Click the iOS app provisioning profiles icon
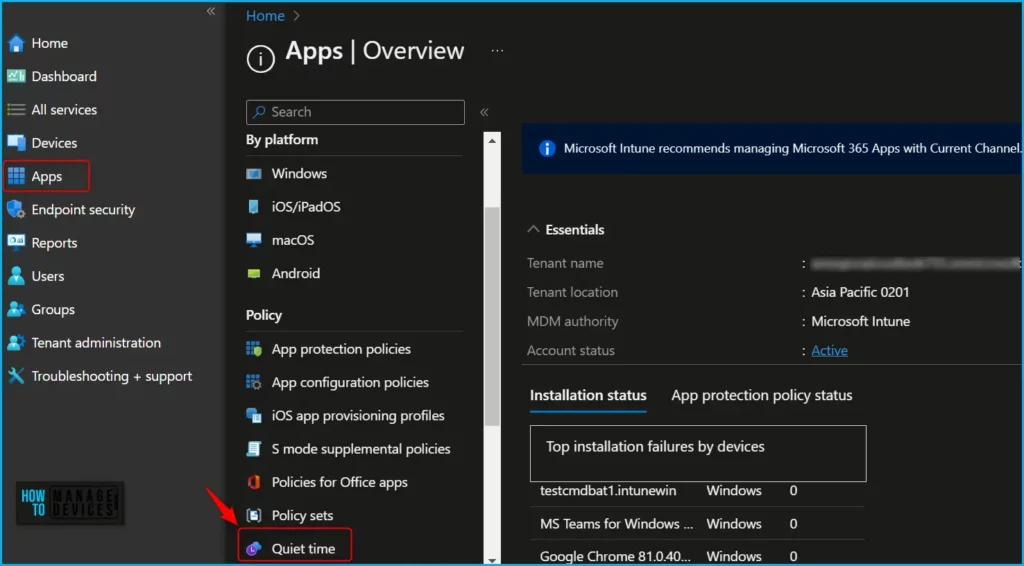1024x566 pixels. click(254, 416)
